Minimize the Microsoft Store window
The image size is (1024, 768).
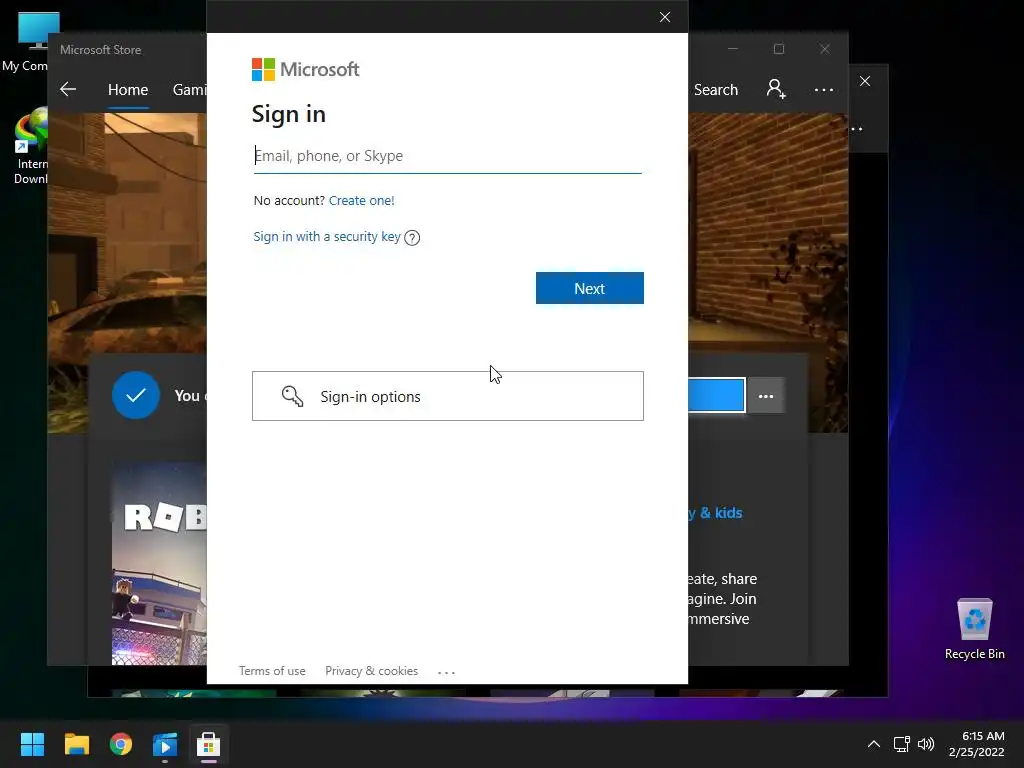[733, 49]
